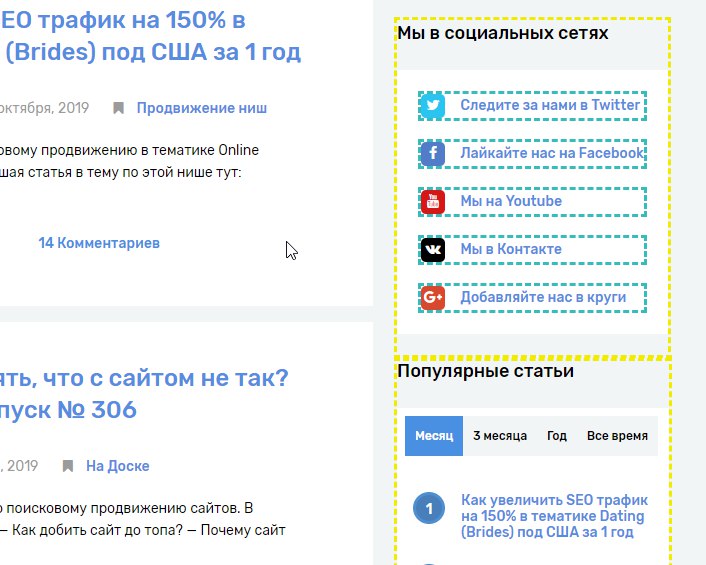Open Добавляйте нас в круги link
This screenshot has width=706, height=565.
(543, 297)
